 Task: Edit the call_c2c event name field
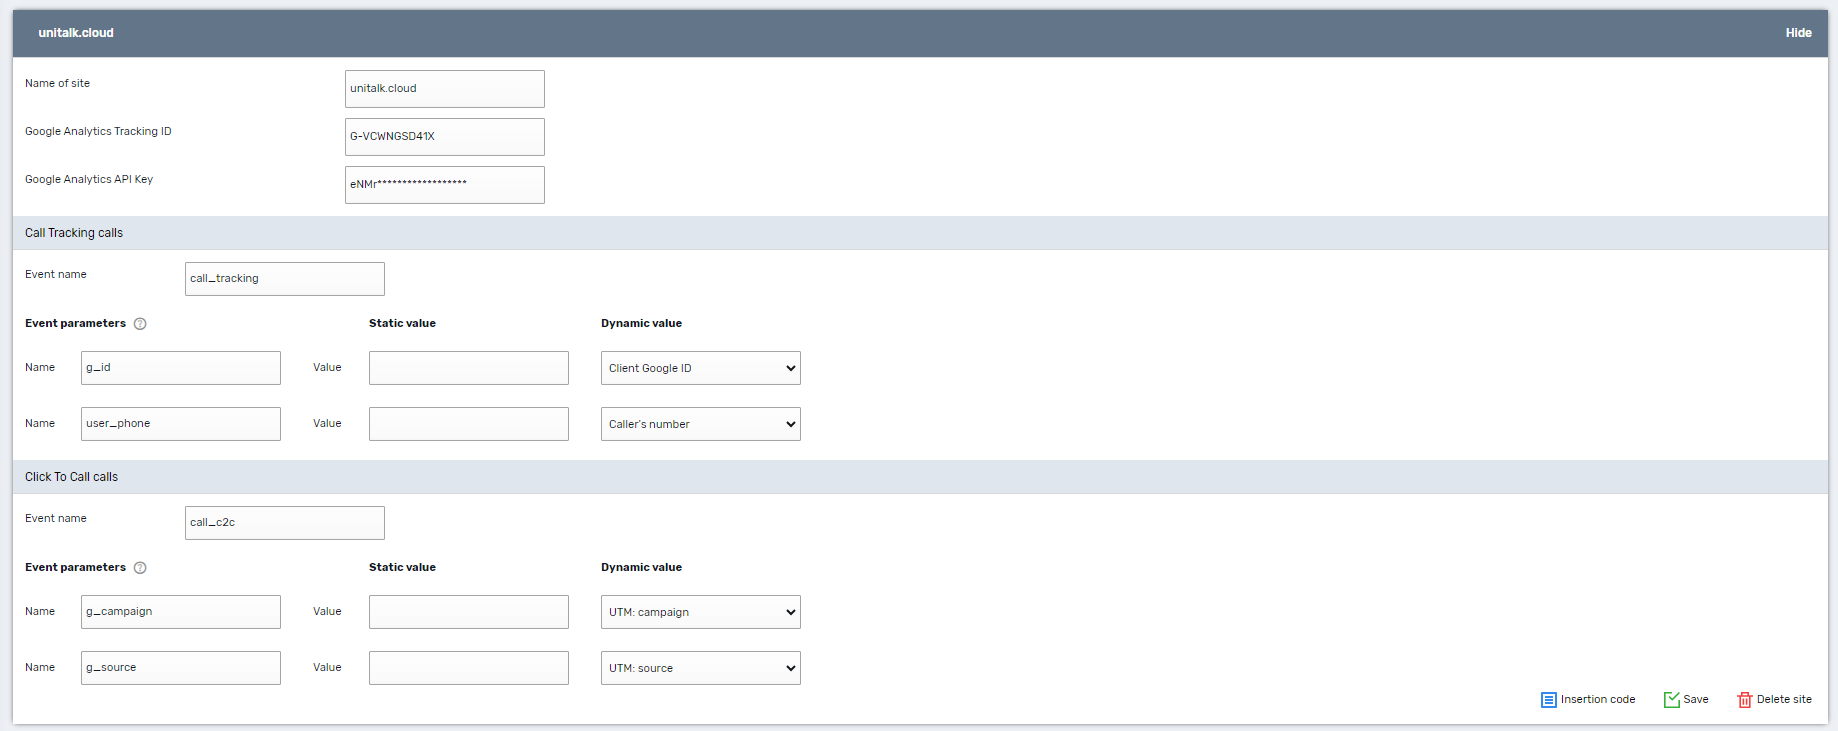pyautogui.click(x=284, y=523)
